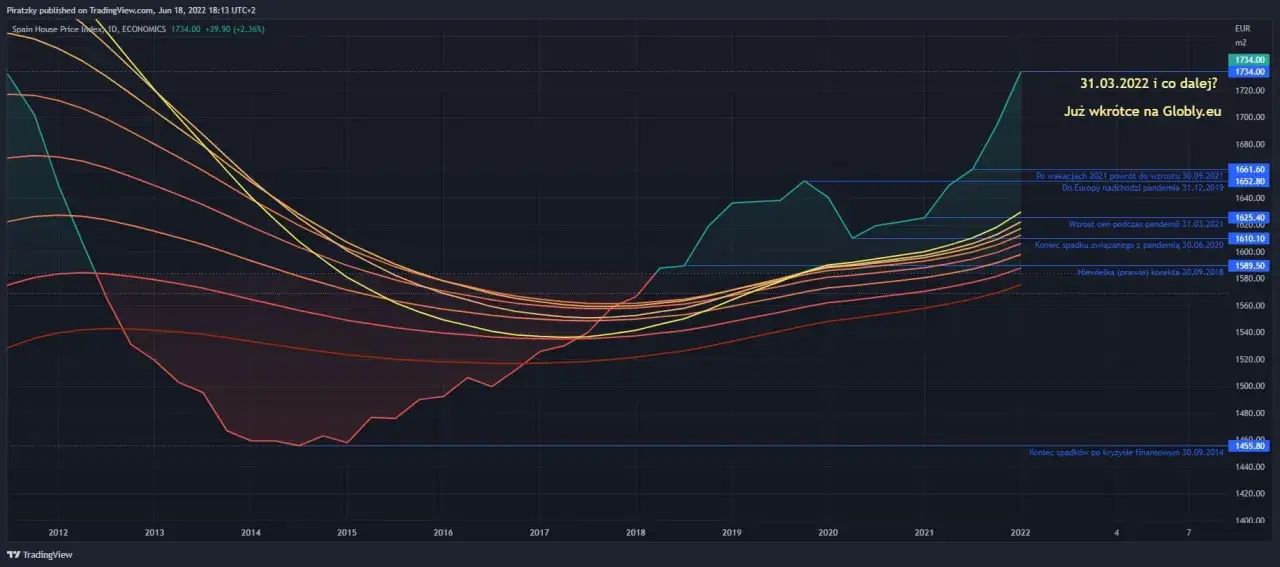The height and width of the screenshot is (567, 1280).
Task: Click the 1610.10 horizontal line price tag
Action: click(1250, 238)
